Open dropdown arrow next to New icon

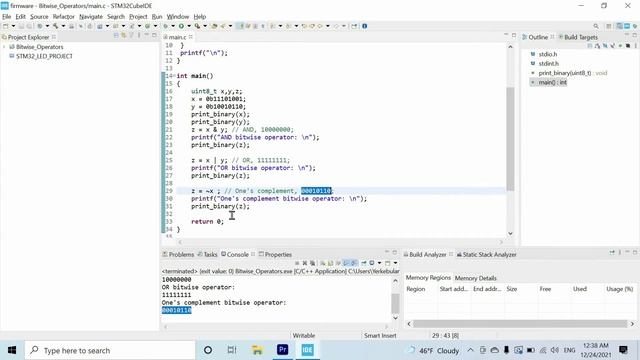13,26
